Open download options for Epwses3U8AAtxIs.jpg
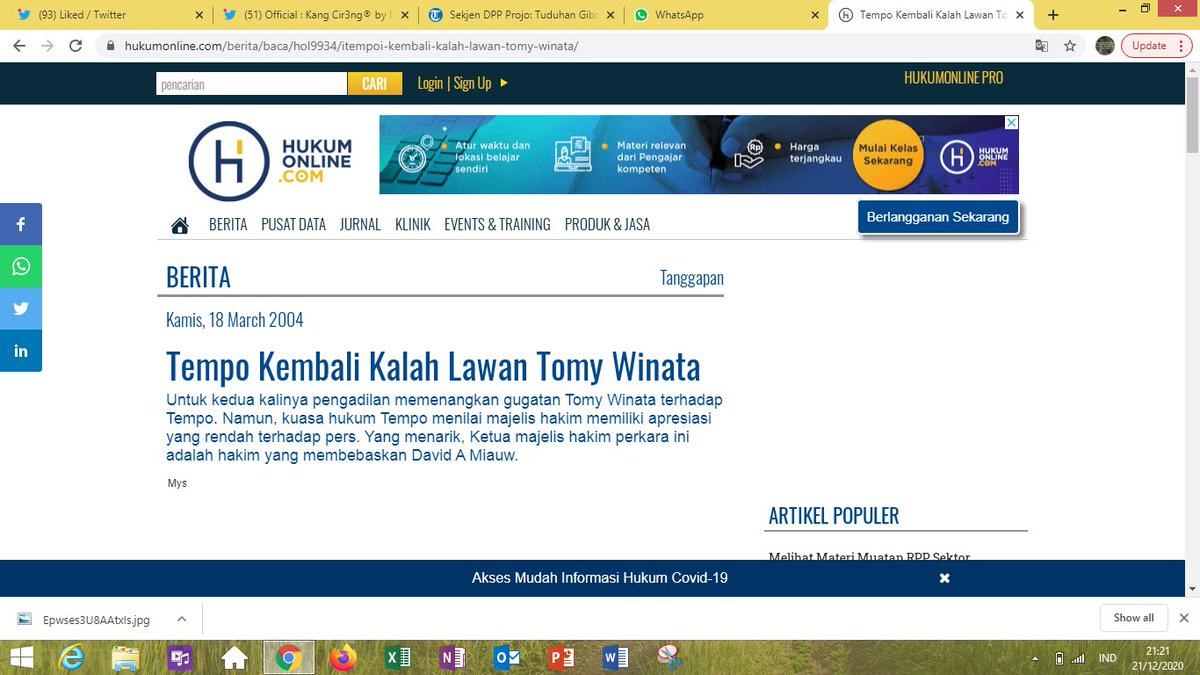 click(182, 619)
